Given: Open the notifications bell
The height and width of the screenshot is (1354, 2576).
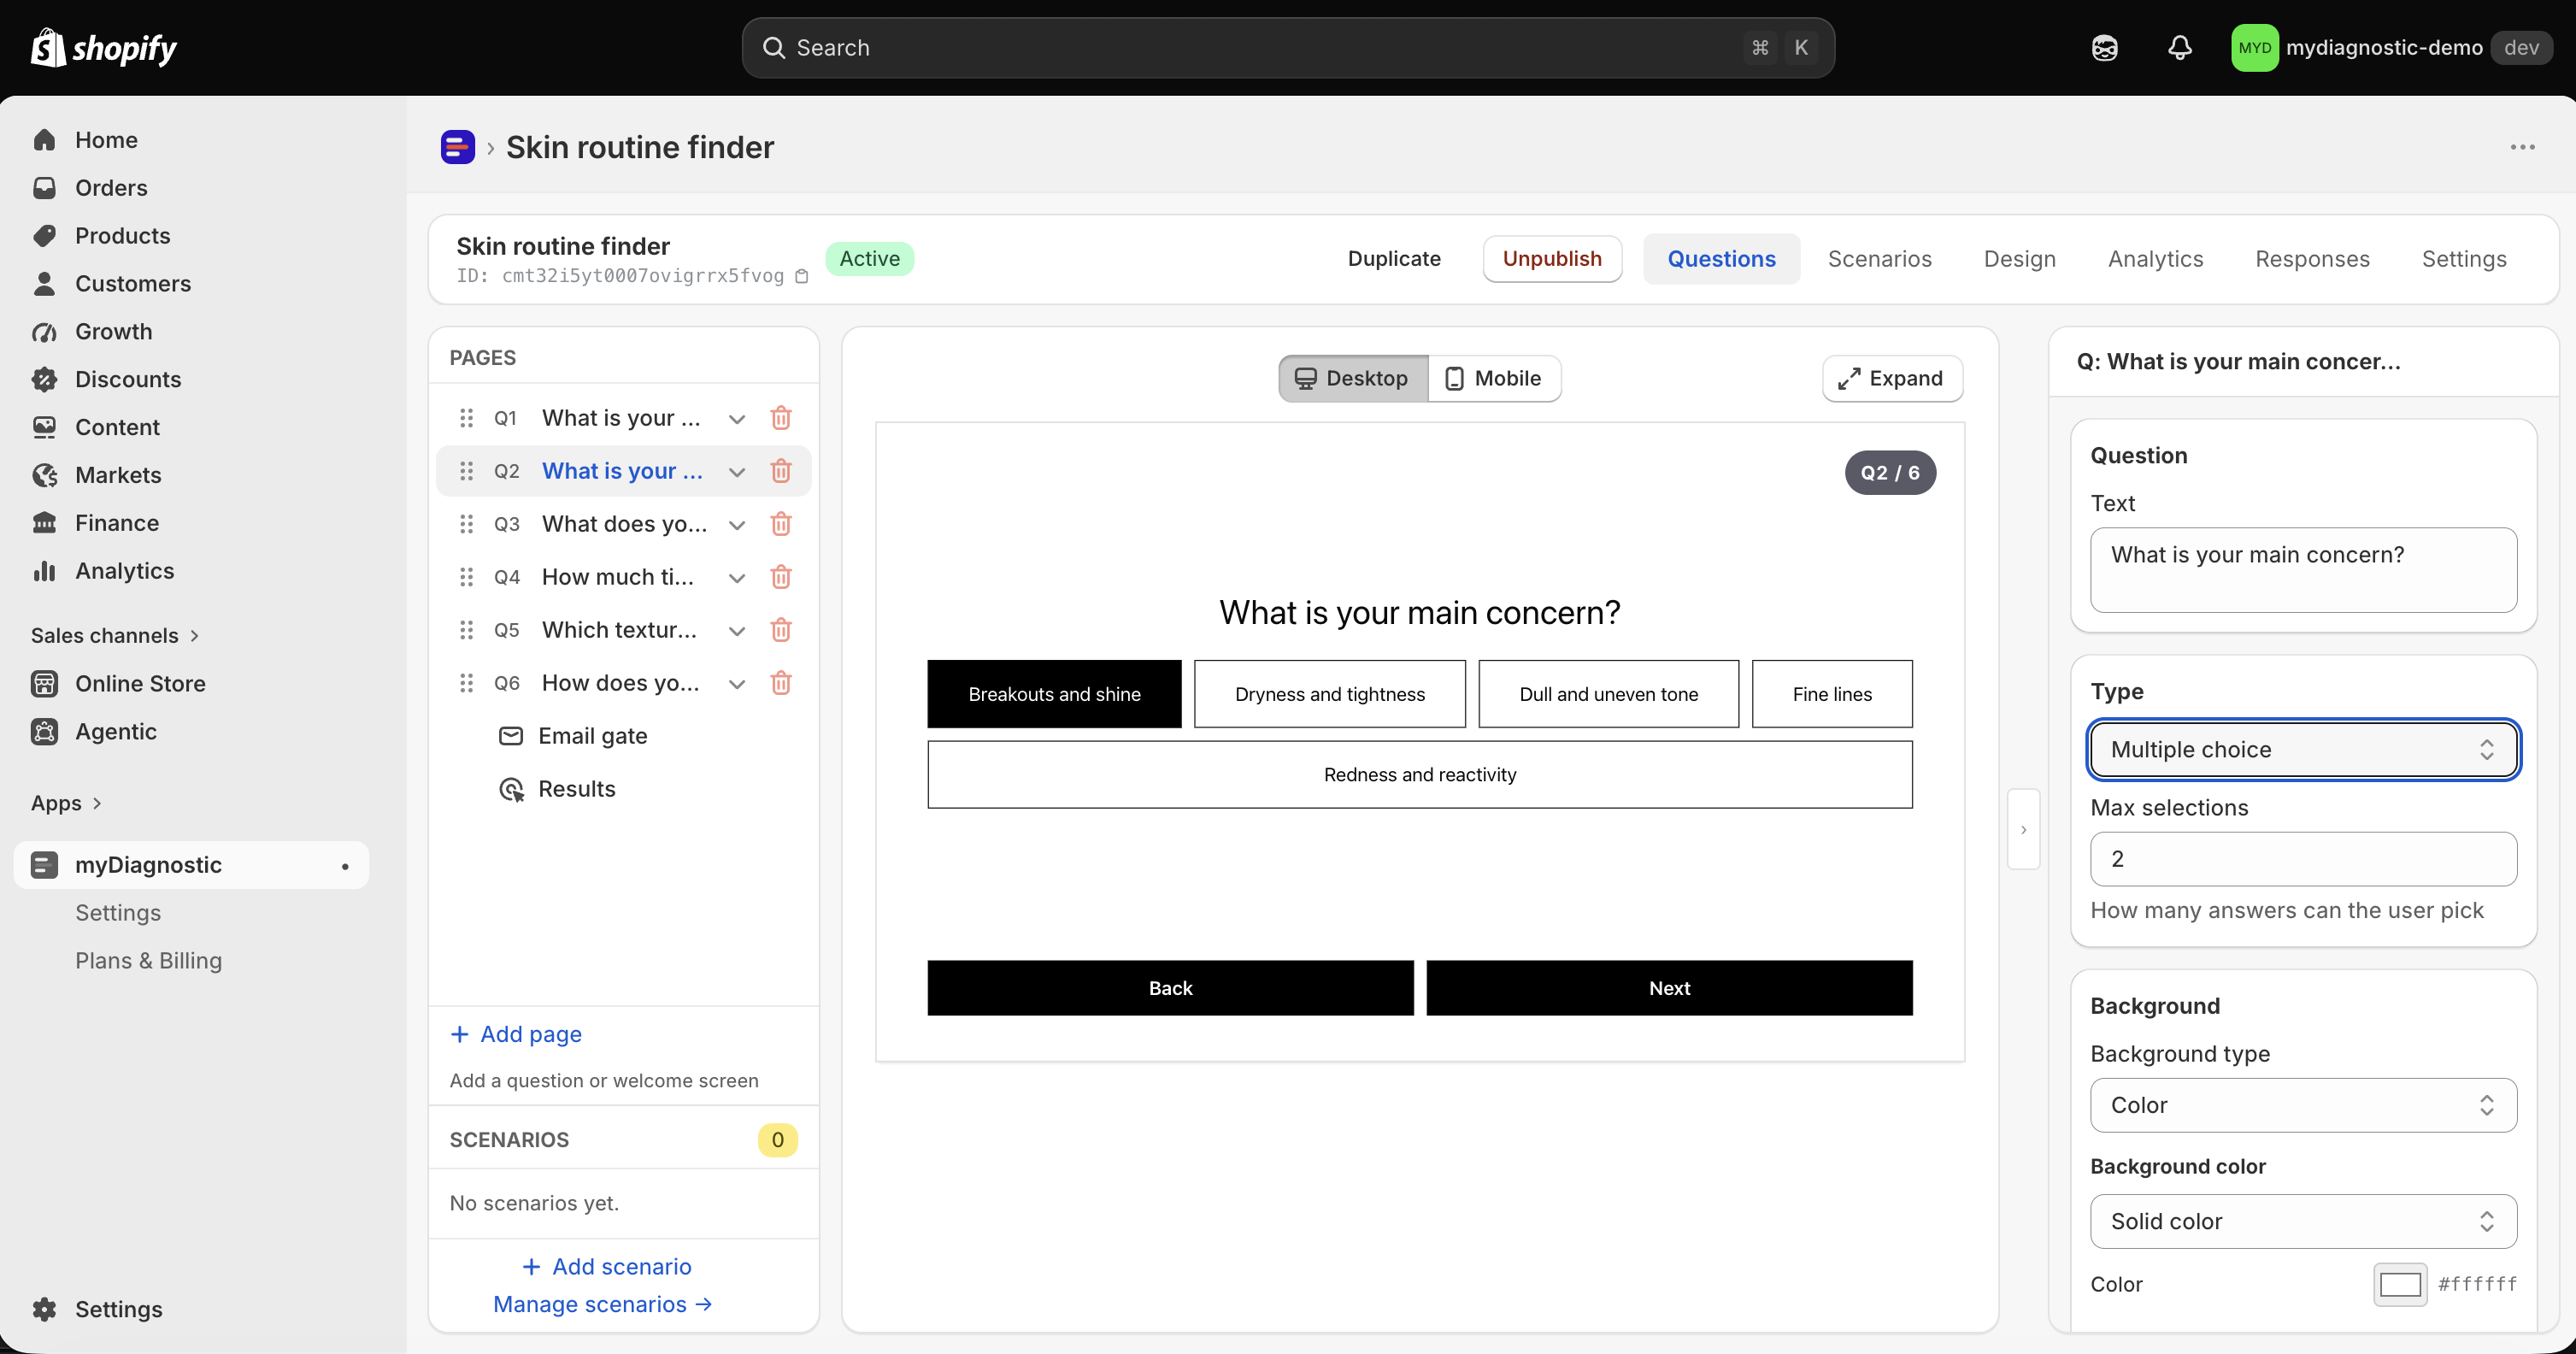Looking at the screenshot, I should point(2179,47).
